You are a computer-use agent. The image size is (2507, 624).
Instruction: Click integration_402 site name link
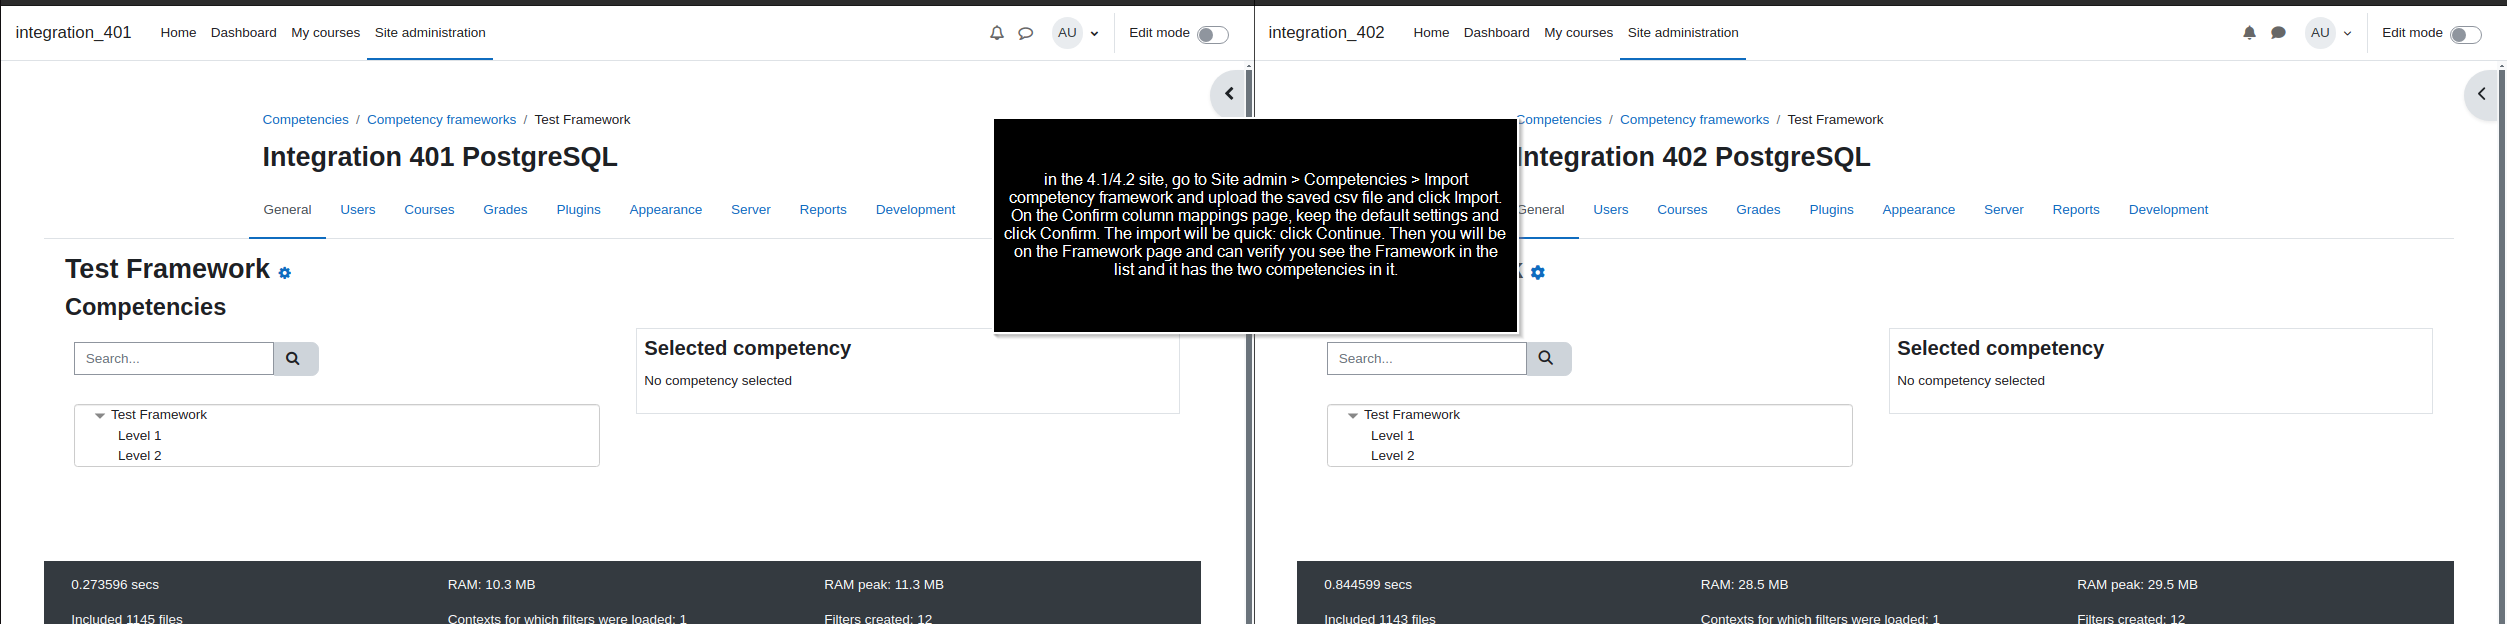[x=1326, y=33]
